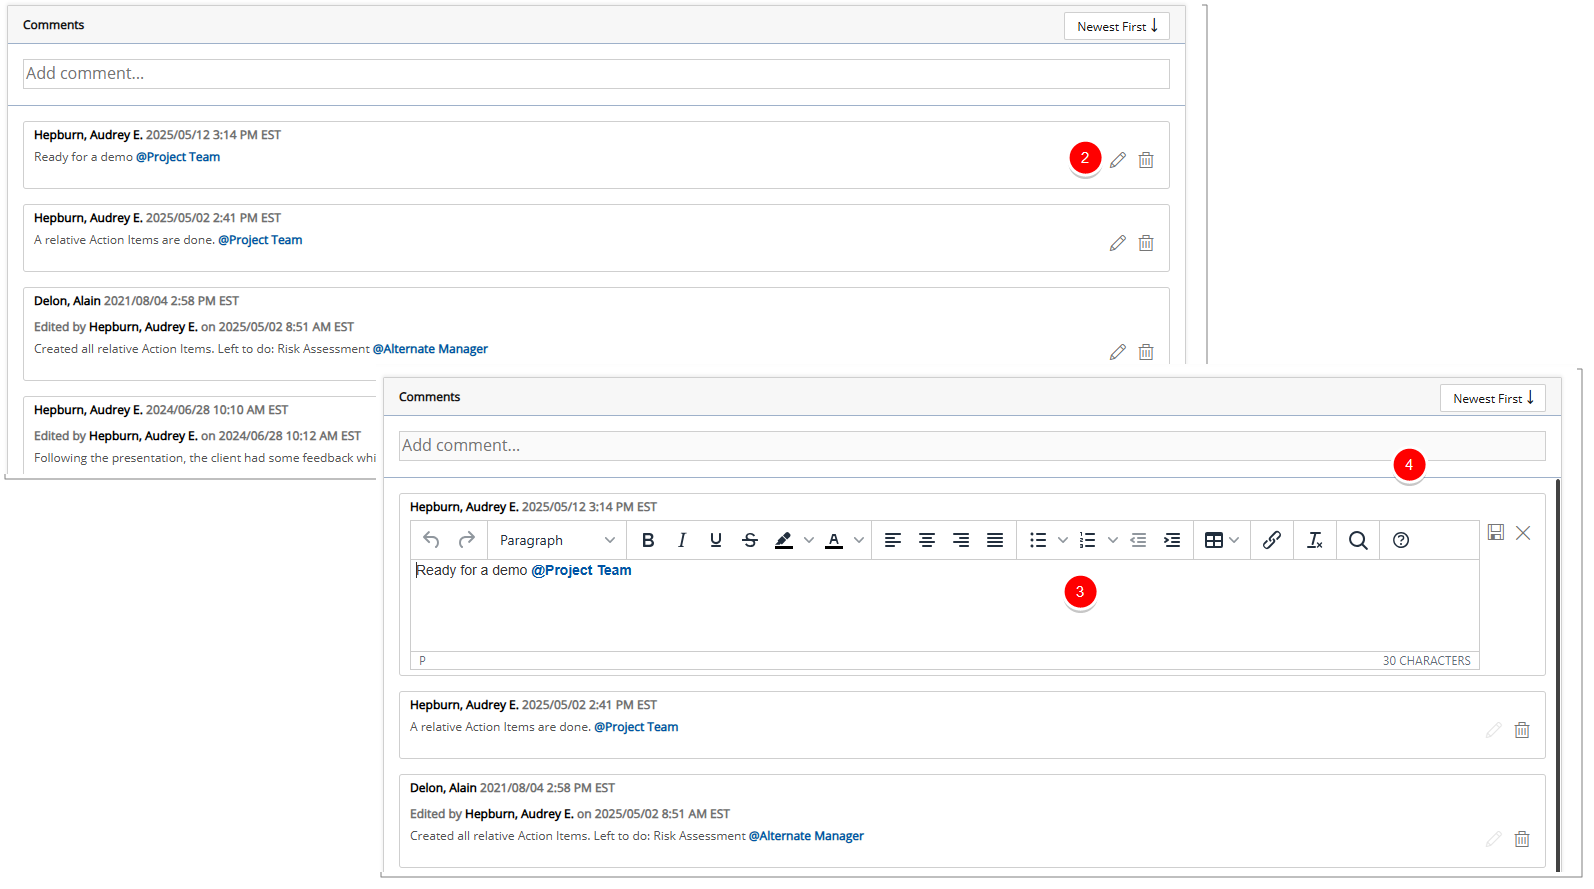Click Add comment field in top panel

596,74
